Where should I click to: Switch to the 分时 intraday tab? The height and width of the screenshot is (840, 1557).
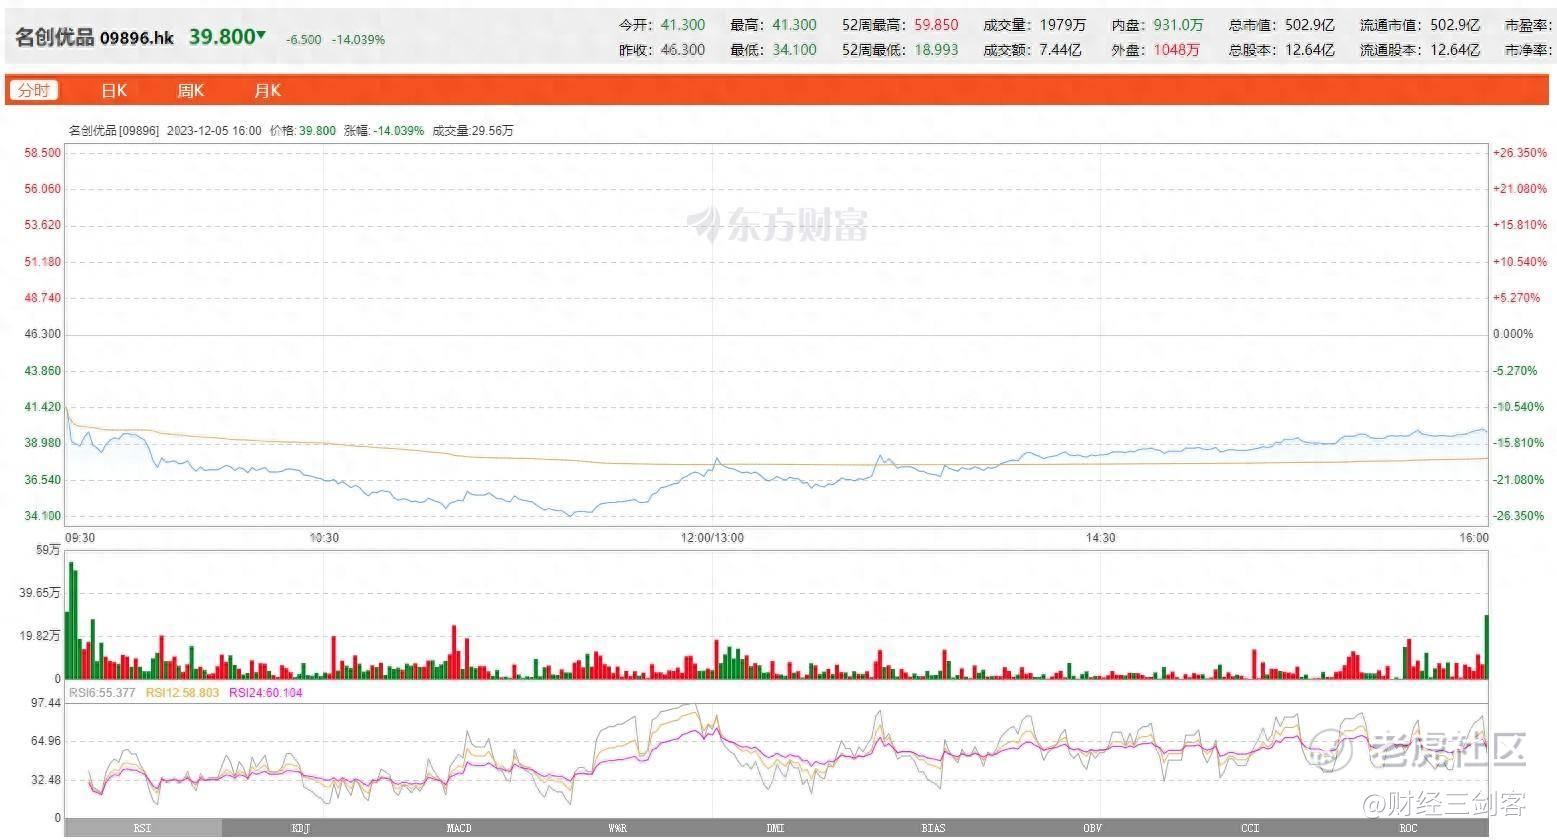coord(33,90)
